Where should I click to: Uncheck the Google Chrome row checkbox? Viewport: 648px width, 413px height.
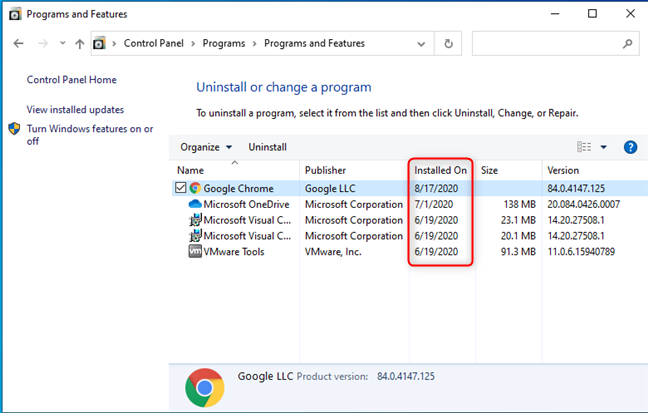point(181,188)
